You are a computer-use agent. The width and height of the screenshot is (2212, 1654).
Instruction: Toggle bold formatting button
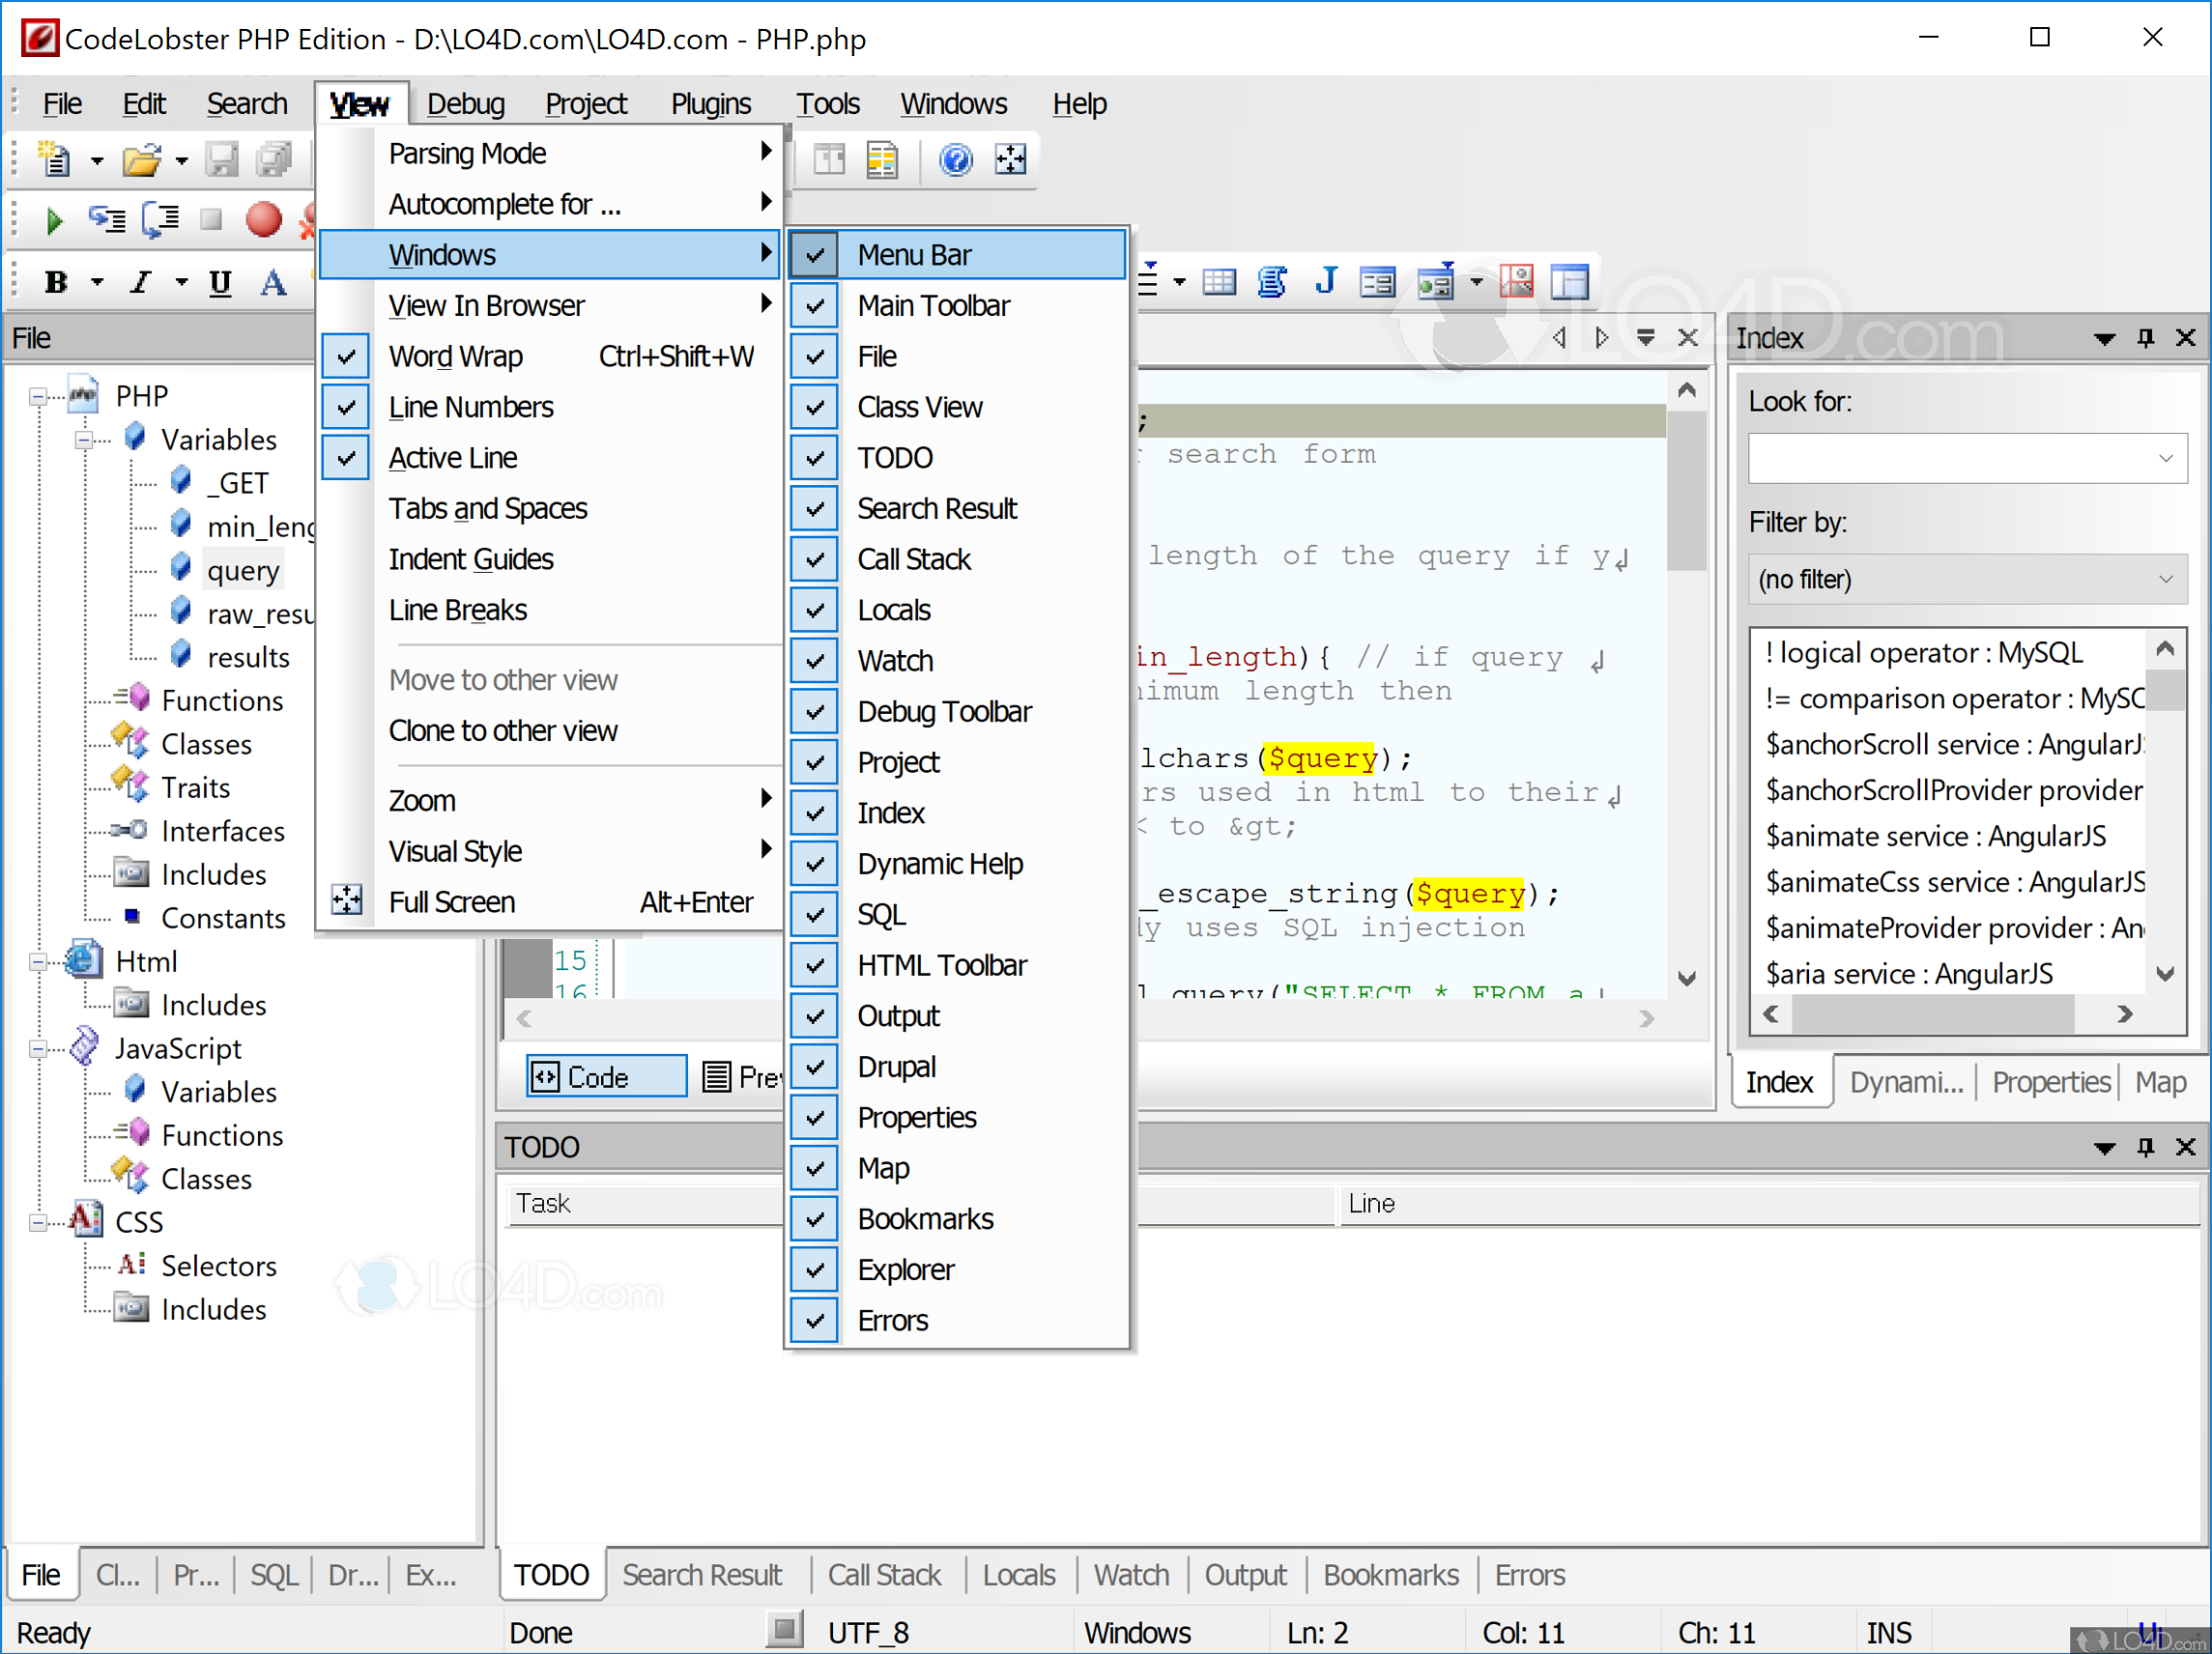(x=56, y=283)
